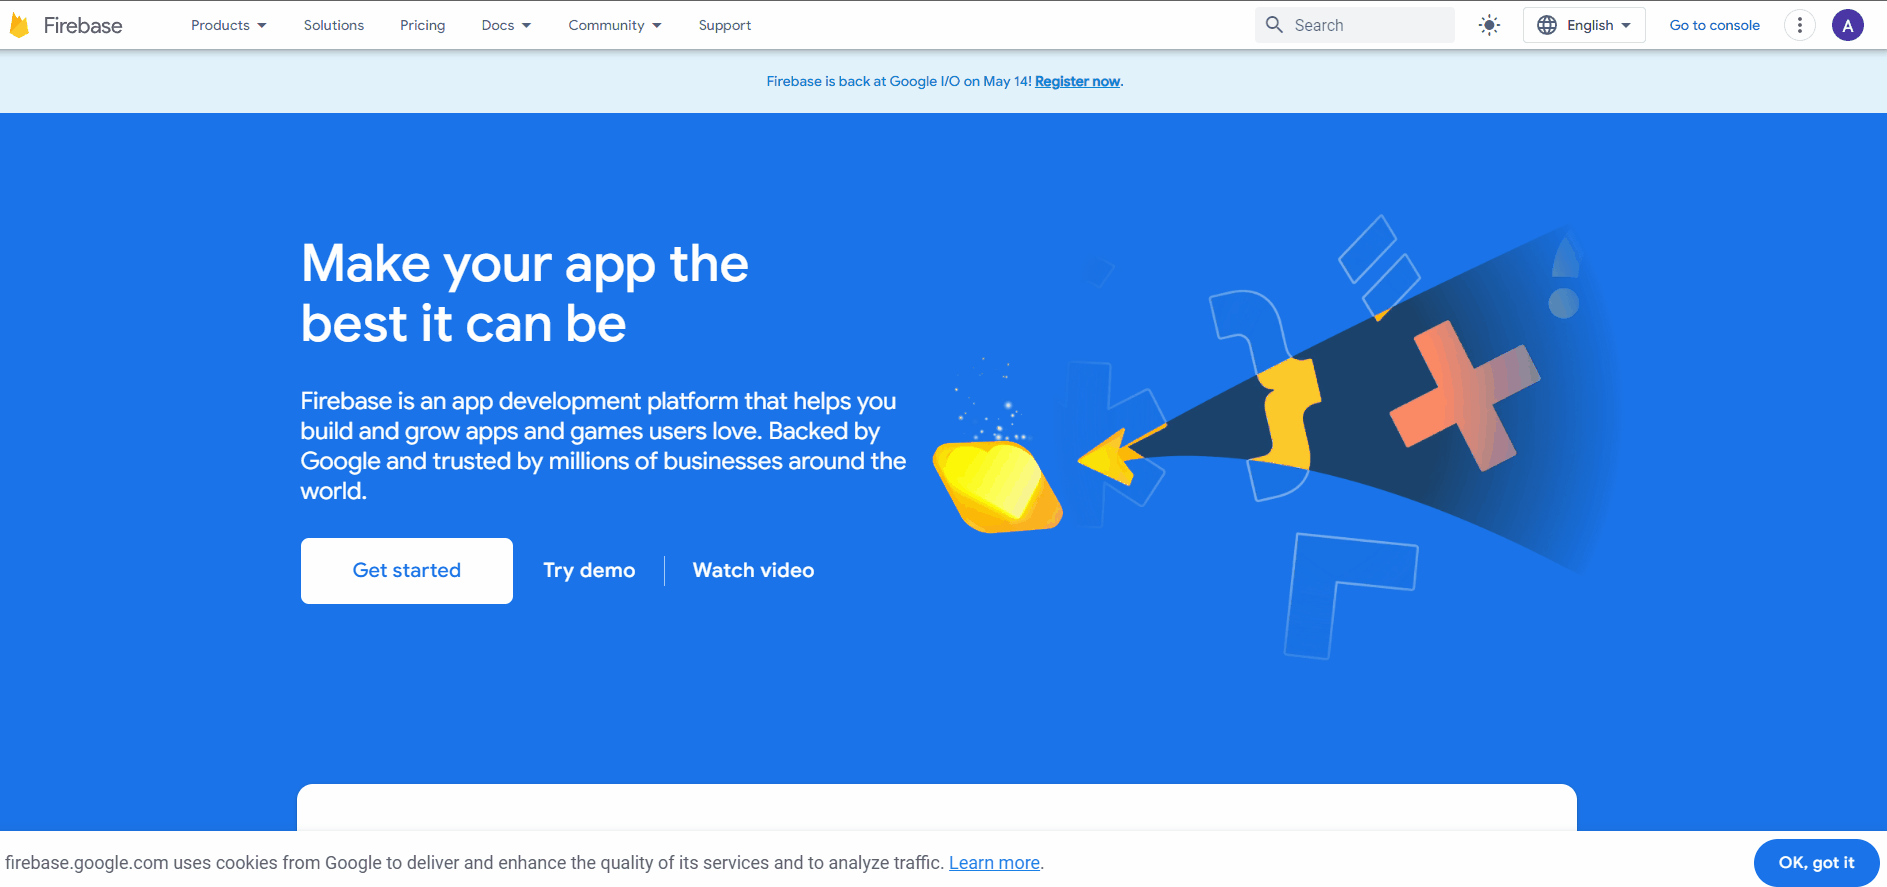This screenshot has height=887, width=1887.
Task: Click the globe language icon
Action: point(1547,25)
